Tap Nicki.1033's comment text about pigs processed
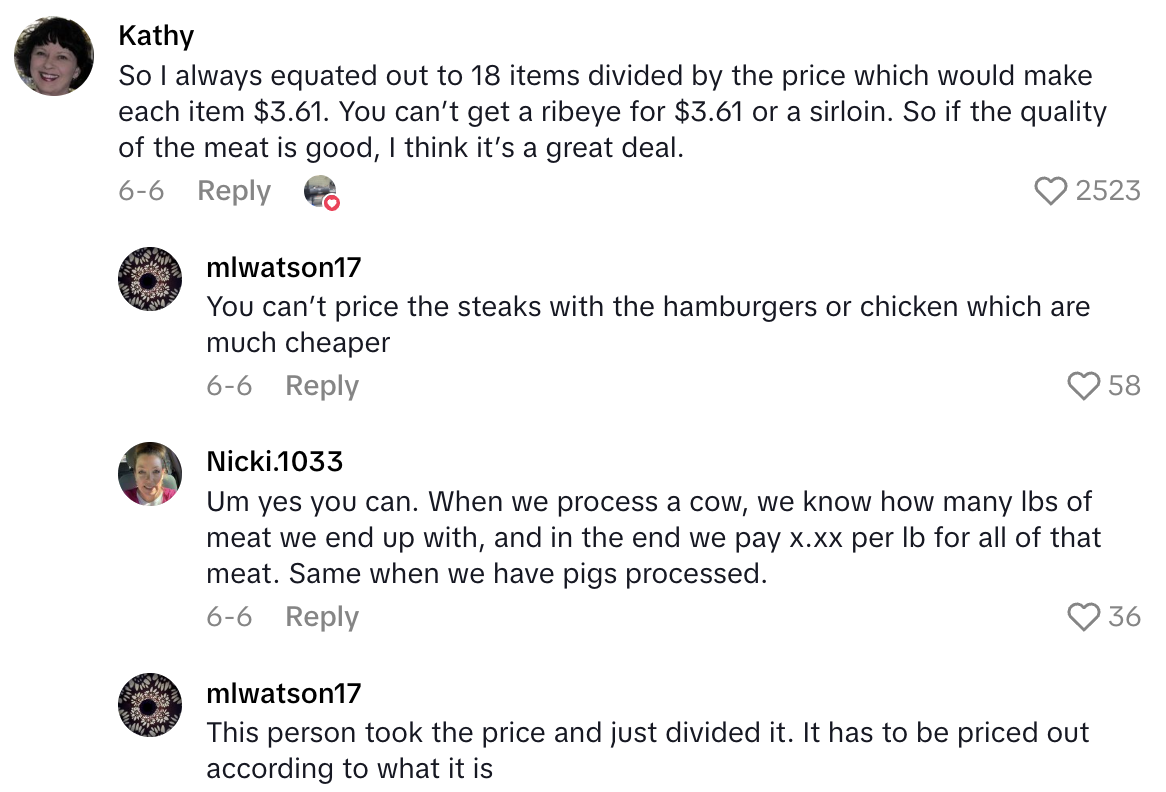Viewport: 1166px width, 792px height. (652, 537)
